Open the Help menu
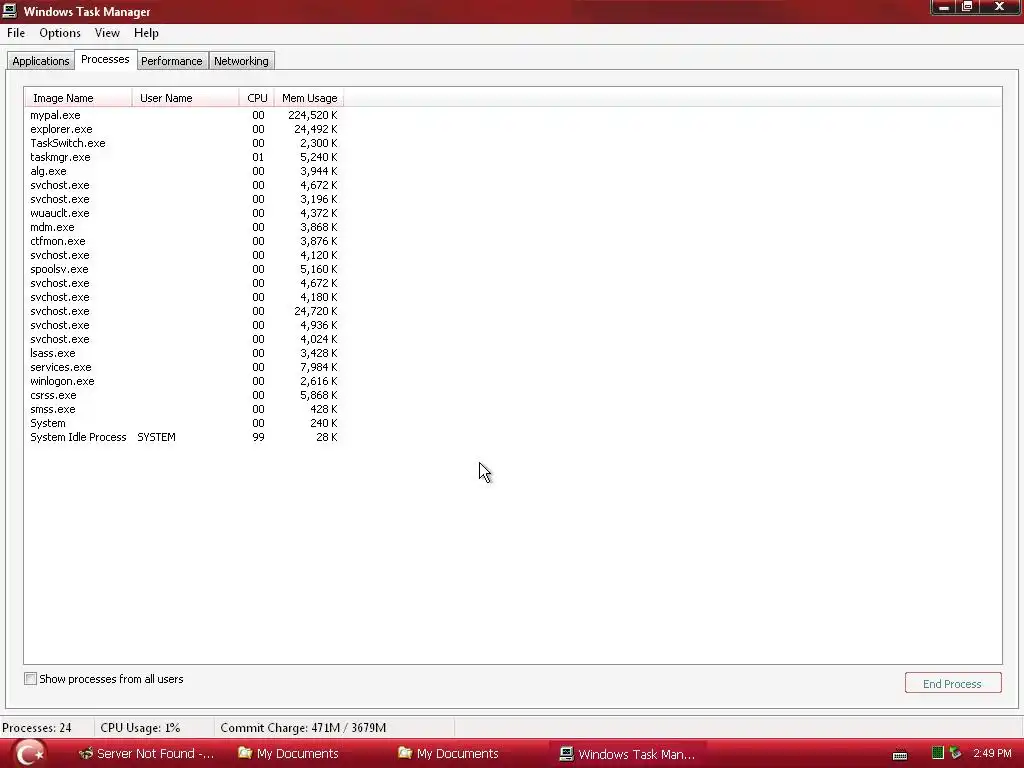This screenshot has height=768, width=1024. (146, 33)
